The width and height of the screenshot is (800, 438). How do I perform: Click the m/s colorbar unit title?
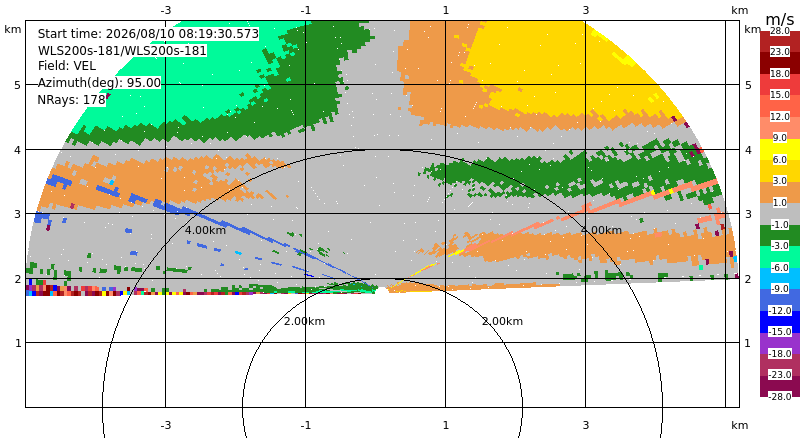click(x=780, y=19)
